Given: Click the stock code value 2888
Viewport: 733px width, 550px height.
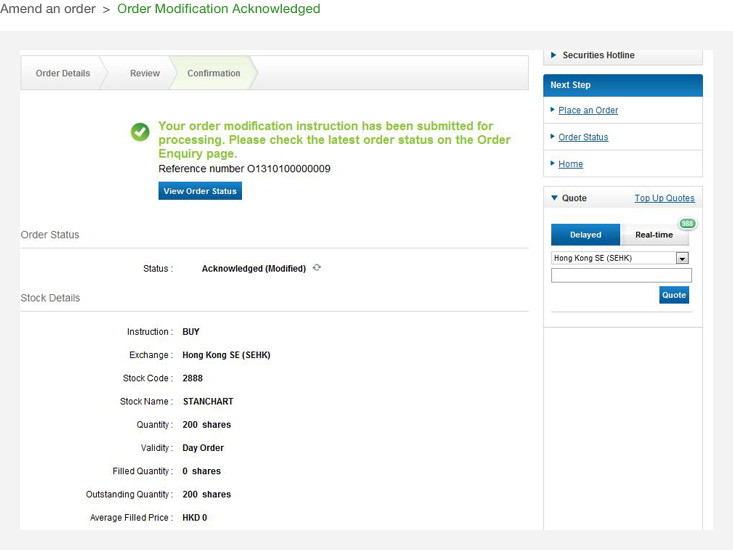Looking at the screenshot, I should tap(193, 378).
